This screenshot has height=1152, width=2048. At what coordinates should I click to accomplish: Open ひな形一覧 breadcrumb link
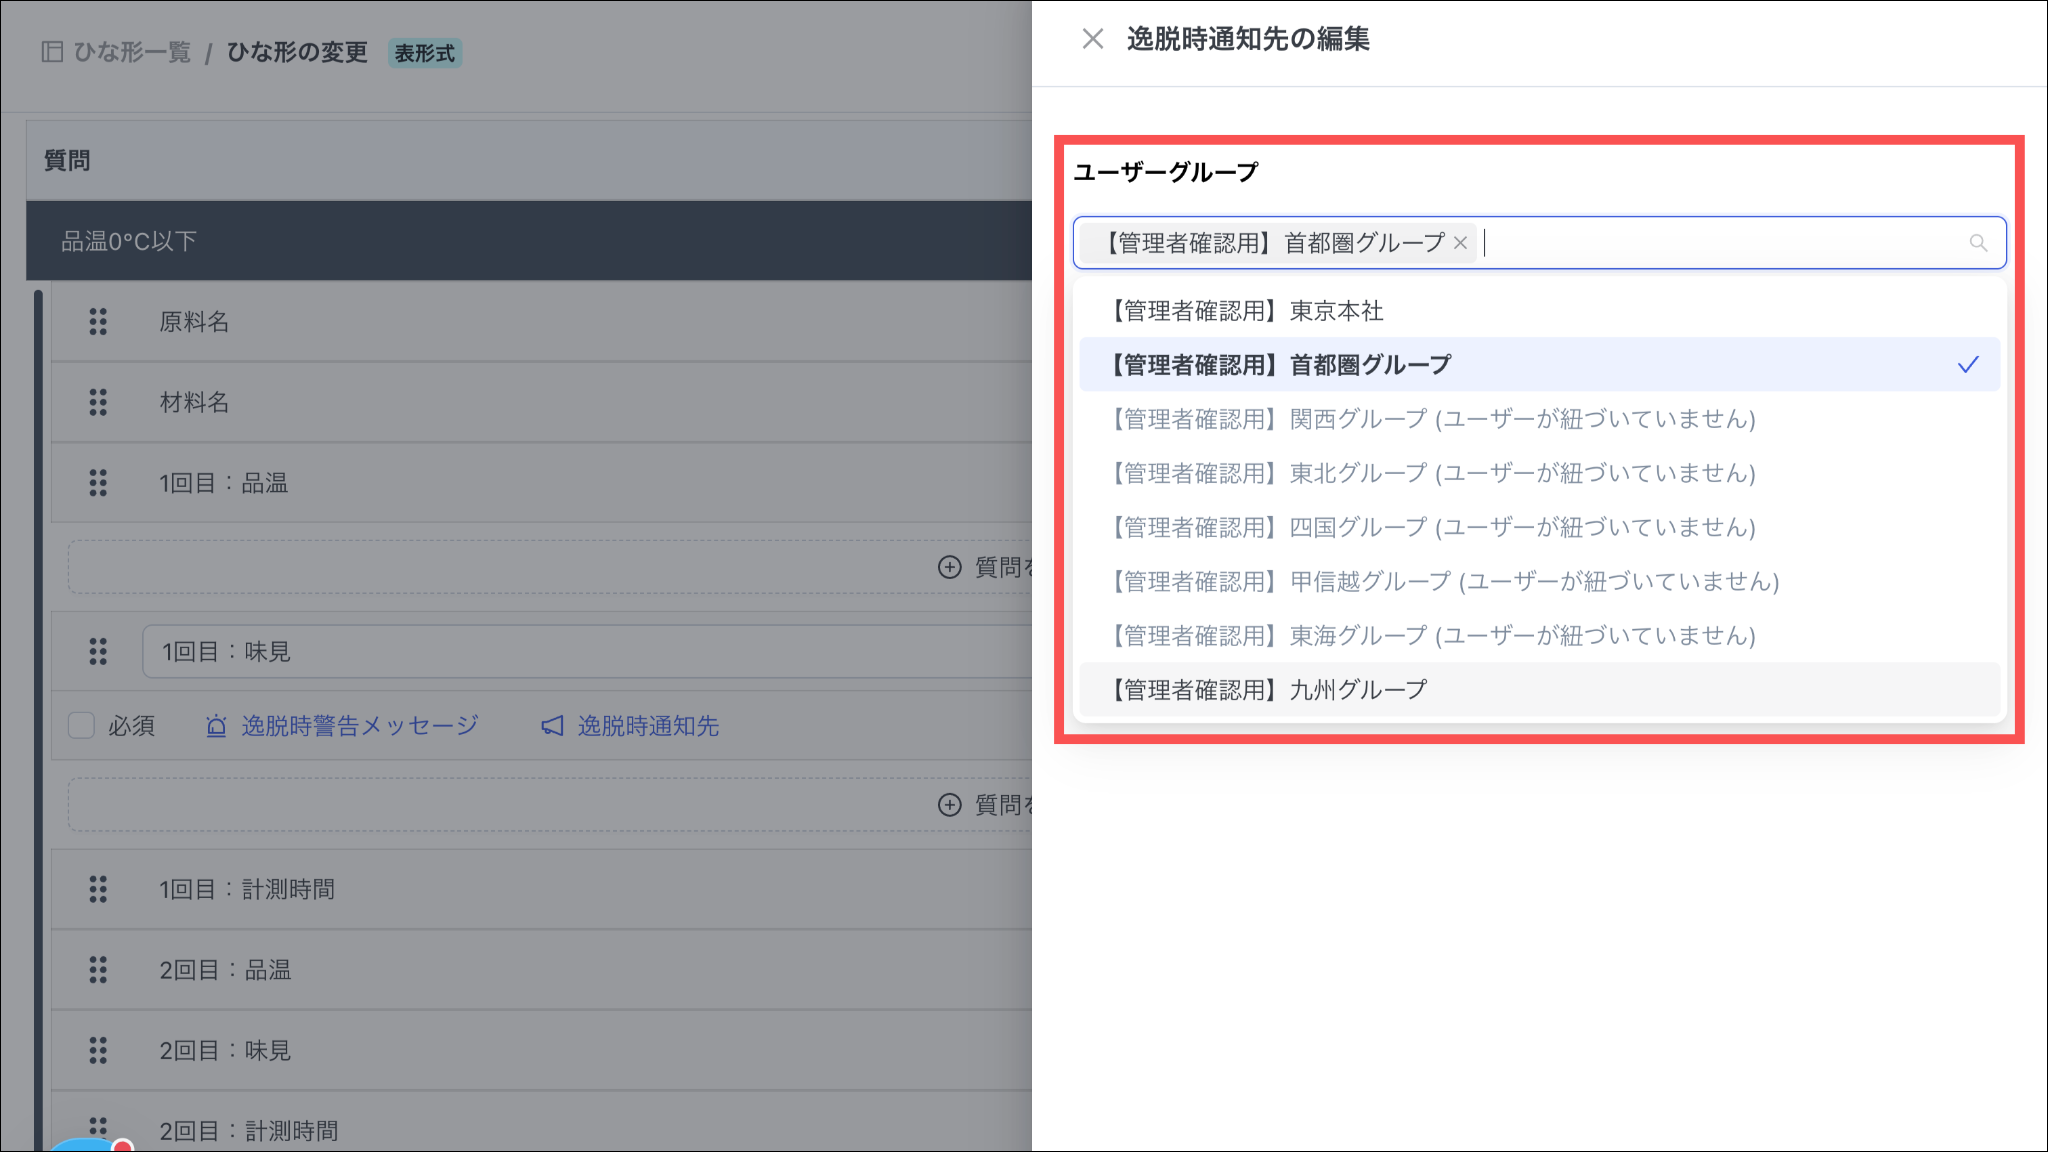(131, 52)
